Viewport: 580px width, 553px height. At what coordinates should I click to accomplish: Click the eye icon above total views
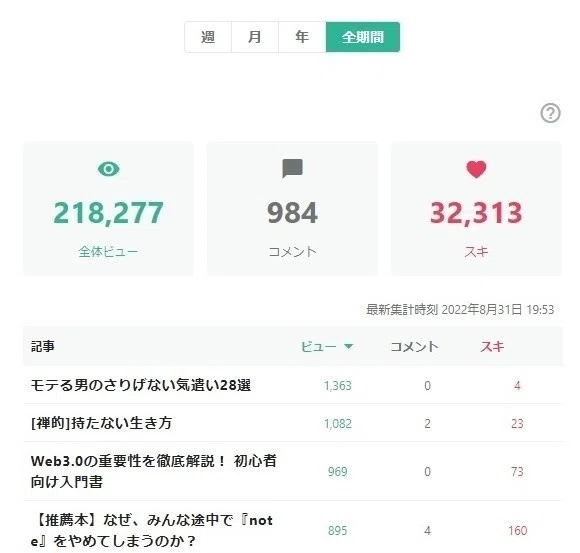(x=108, y=169)
